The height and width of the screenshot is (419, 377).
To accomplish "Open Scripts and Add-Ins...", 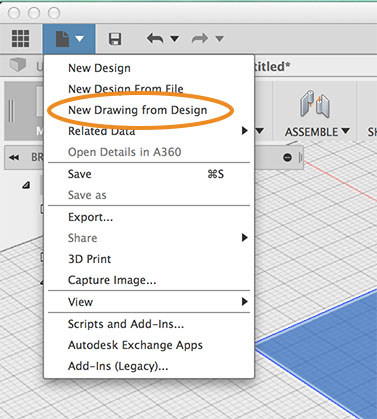I will (x=149, y=324).
